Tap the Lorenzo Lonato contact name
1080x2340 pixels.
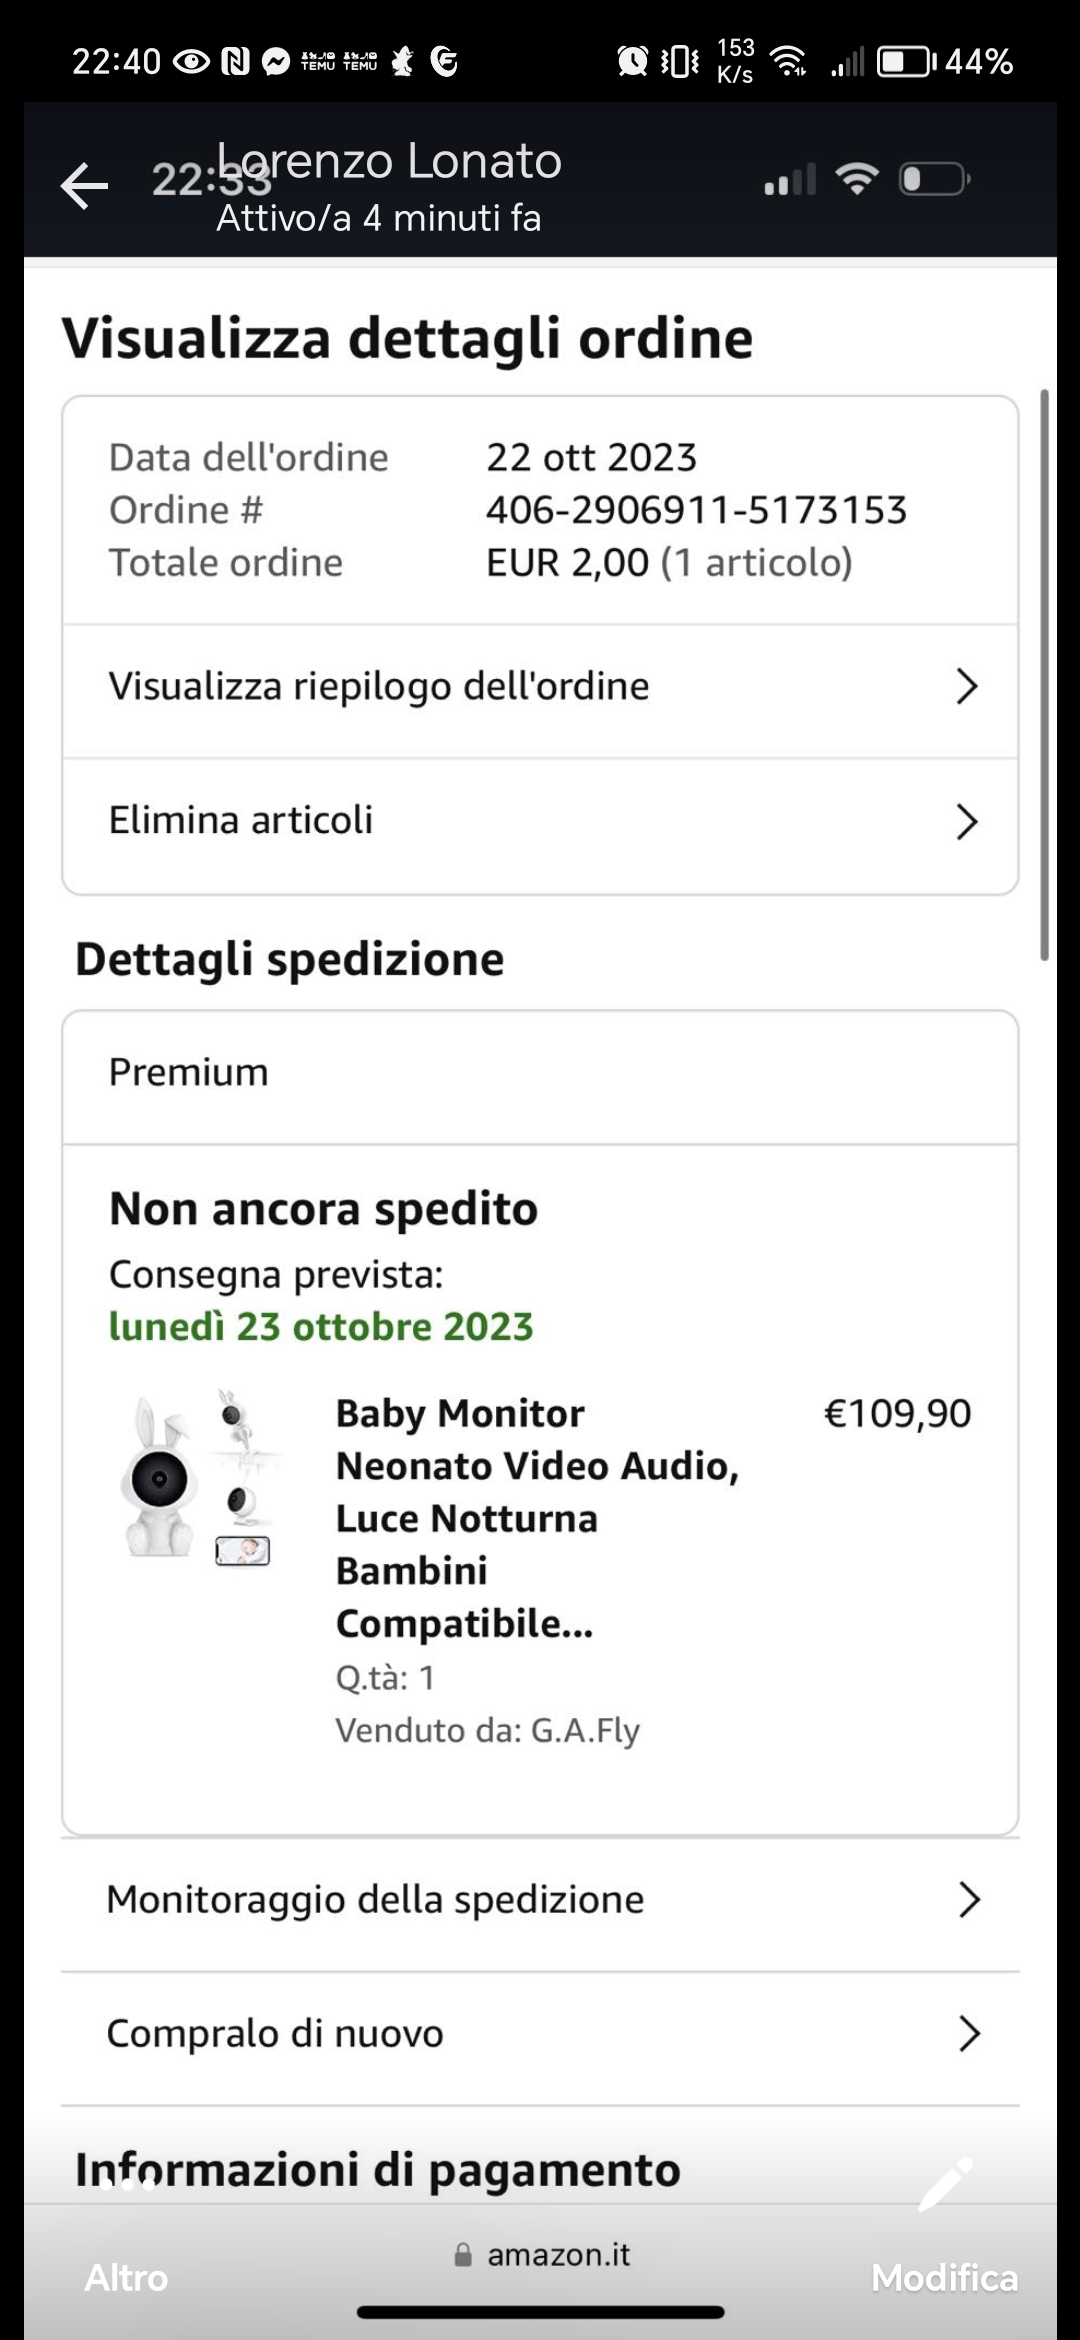[389, 161]
